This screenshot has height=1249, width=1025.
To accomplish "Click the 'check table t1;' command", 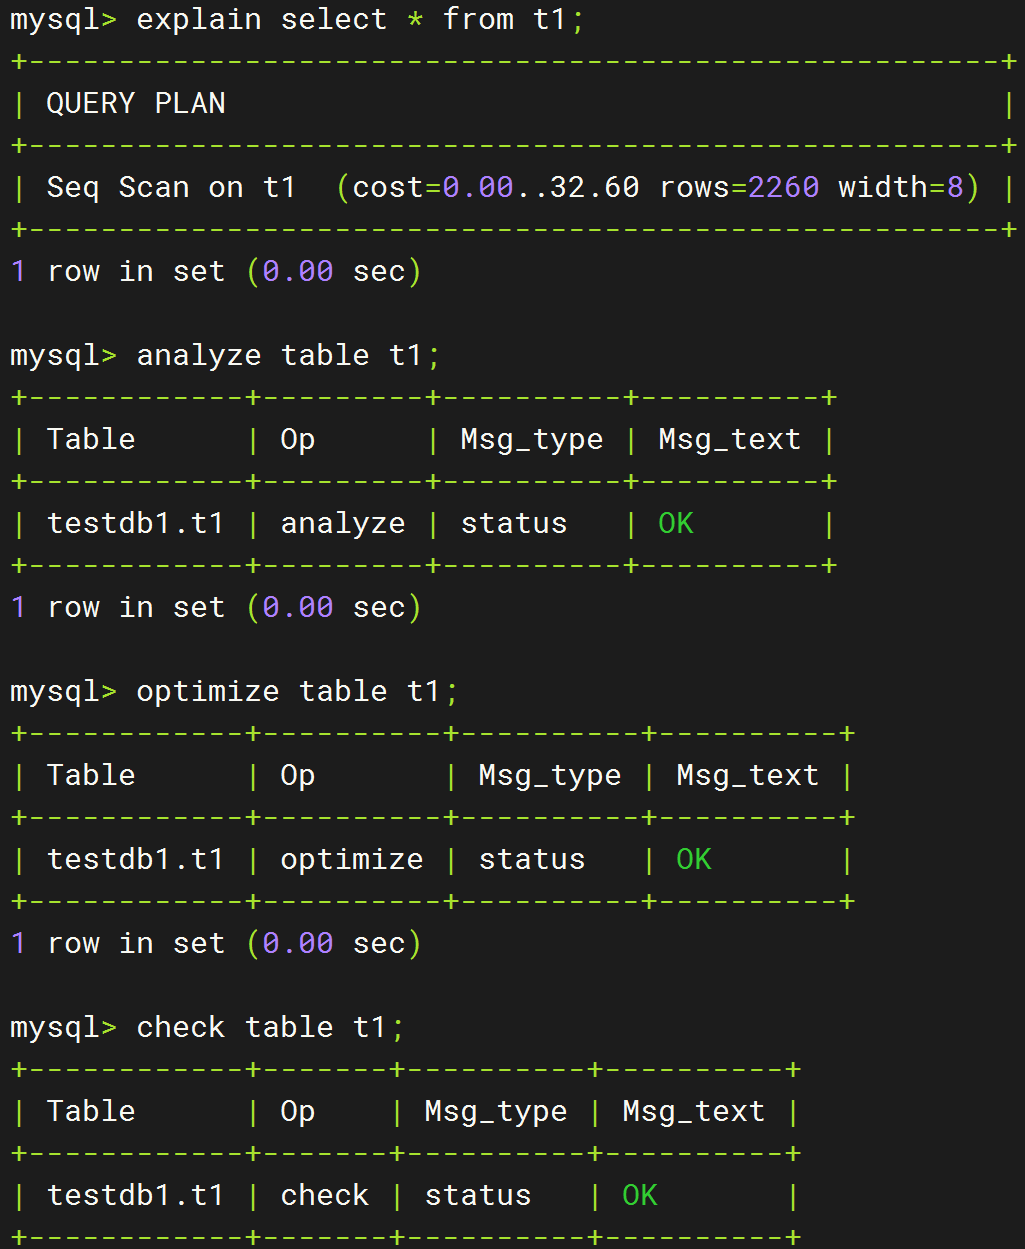I will click(x=270, y=1027).
